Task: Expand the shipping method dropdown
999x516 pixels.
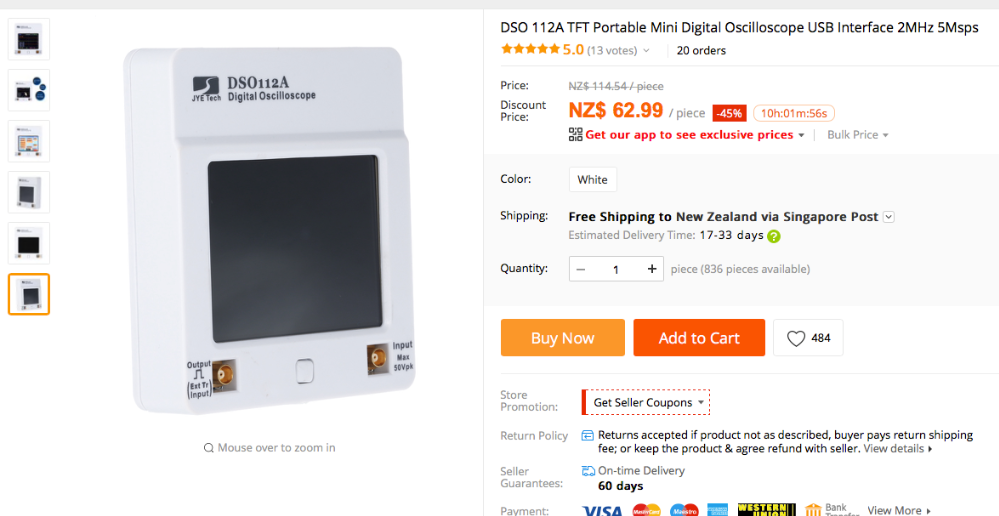Action: [889, 217]
